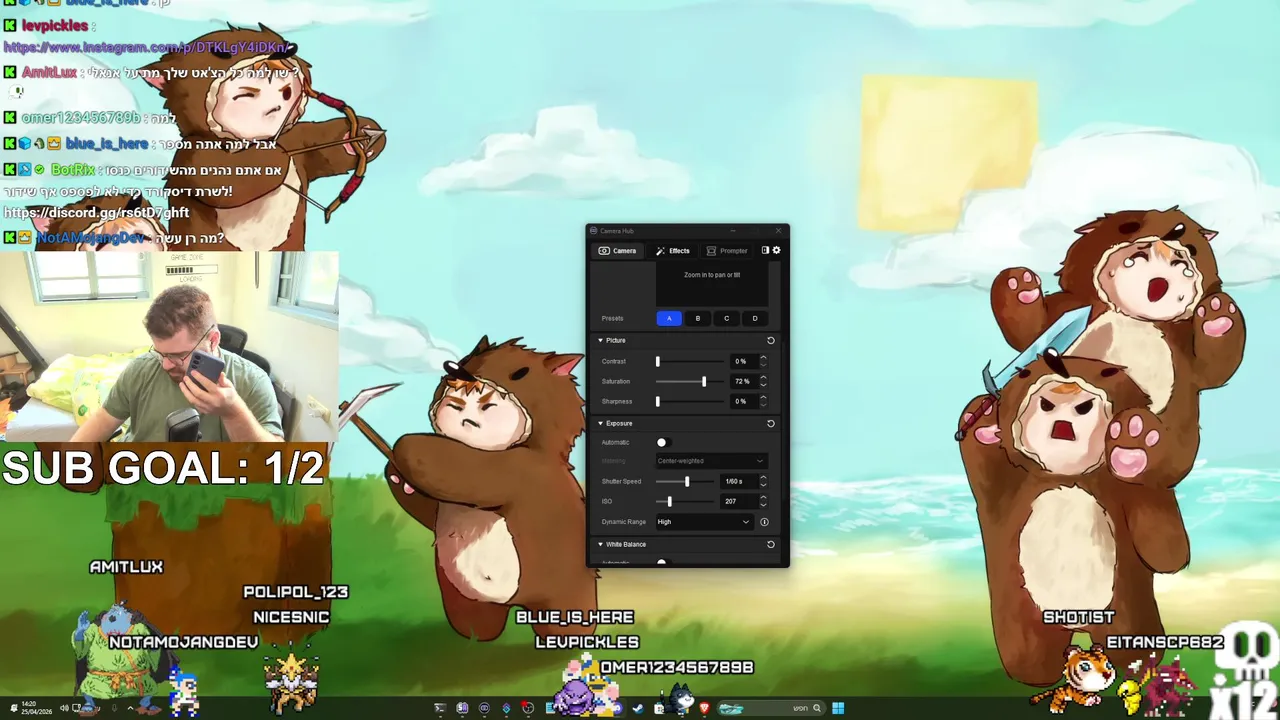The width and height of the screenshot is (1280, 720).
Task: Open the discord.gg invite link
Action: pyautogui.click(x=96, y=212)
